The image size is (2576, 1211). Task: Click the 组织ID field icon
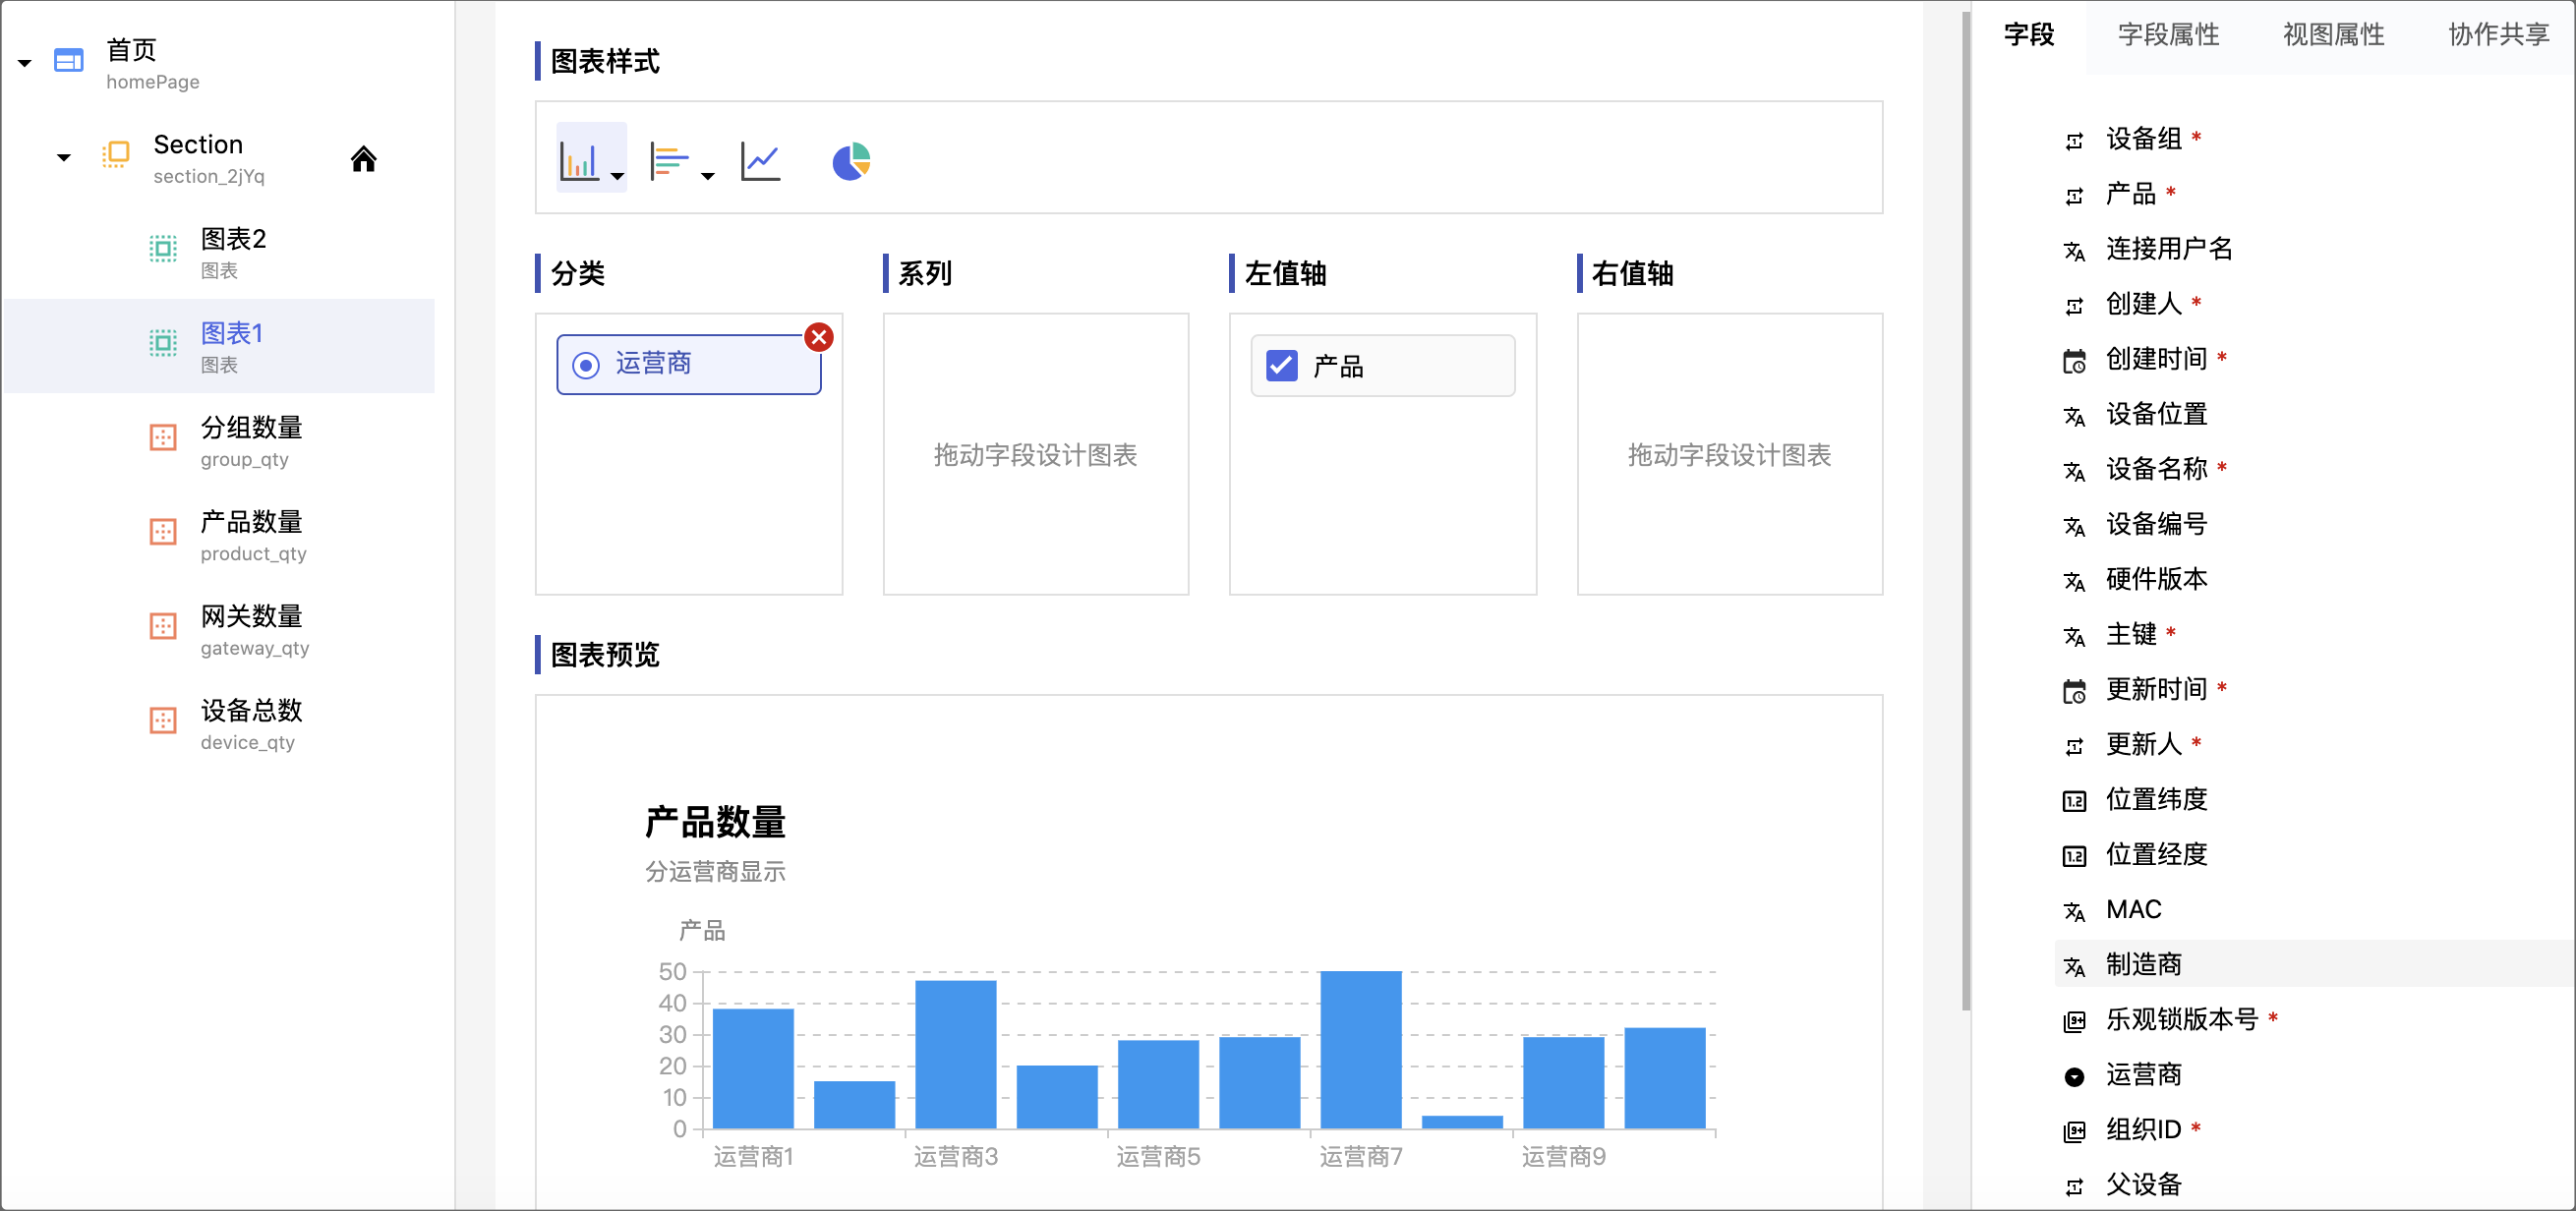point(2074,1131)
